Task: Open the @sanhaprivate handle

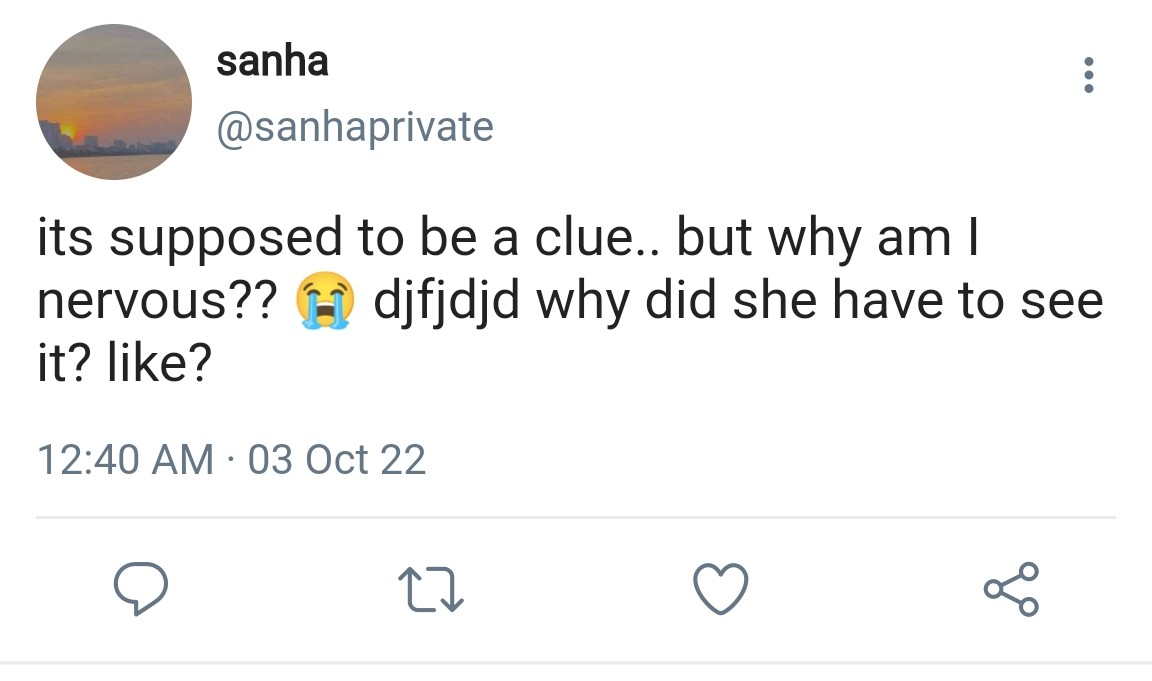Action: pos(355,127)
